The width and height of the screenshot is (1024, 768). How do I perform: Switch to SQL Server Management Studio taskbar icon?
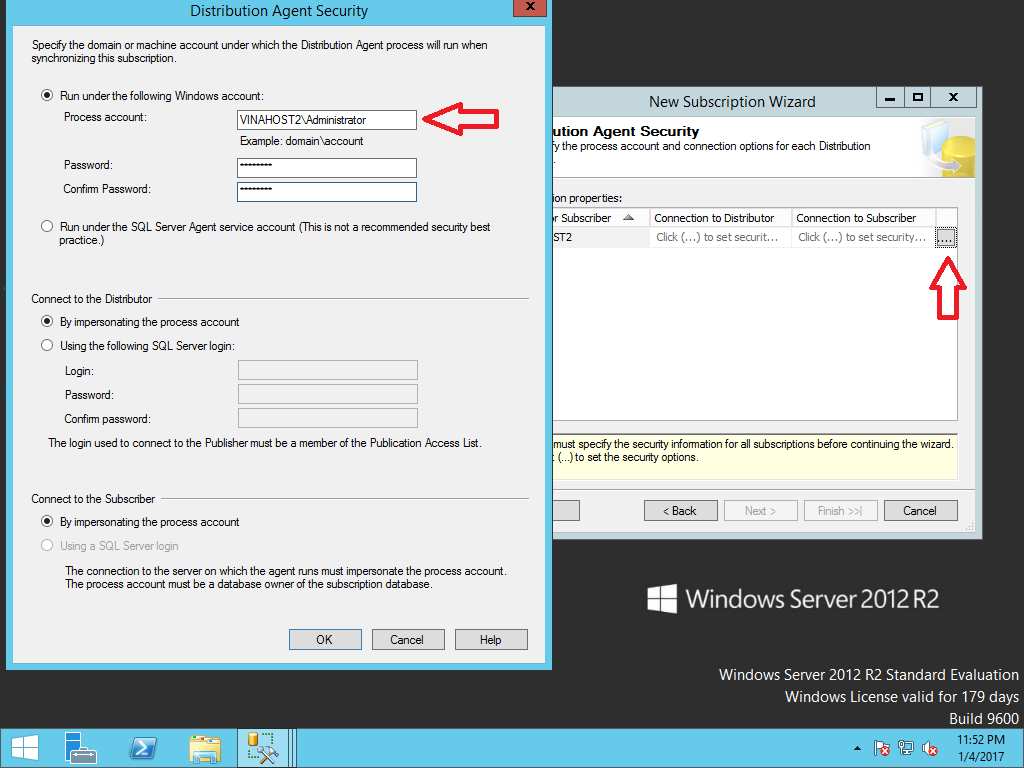(264, 748)
